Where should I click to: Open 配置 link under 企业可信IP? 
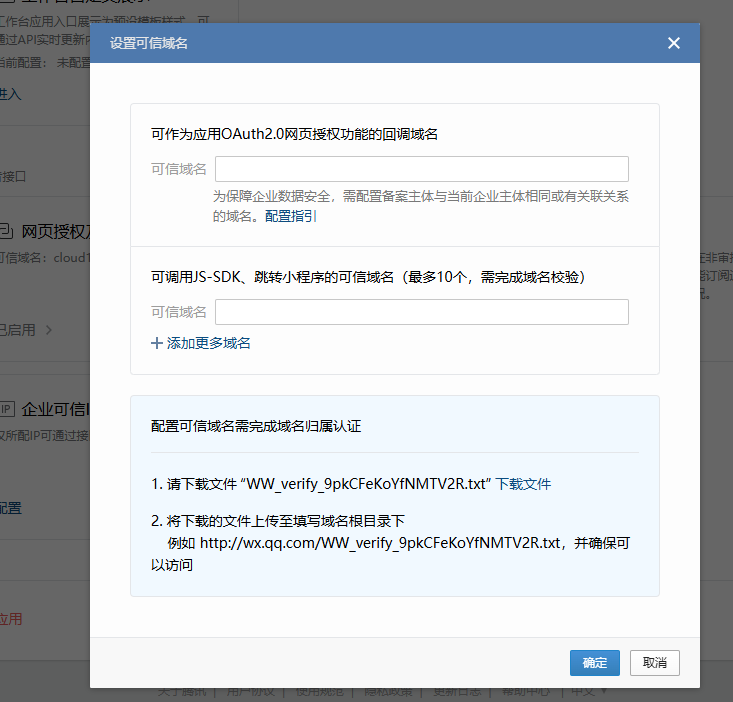click(10, 508)
